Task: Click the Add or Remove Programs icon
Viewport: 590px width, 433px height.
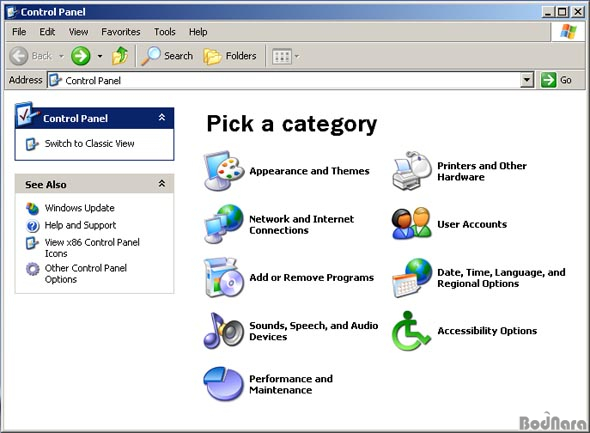Action: tap(224, 278)
